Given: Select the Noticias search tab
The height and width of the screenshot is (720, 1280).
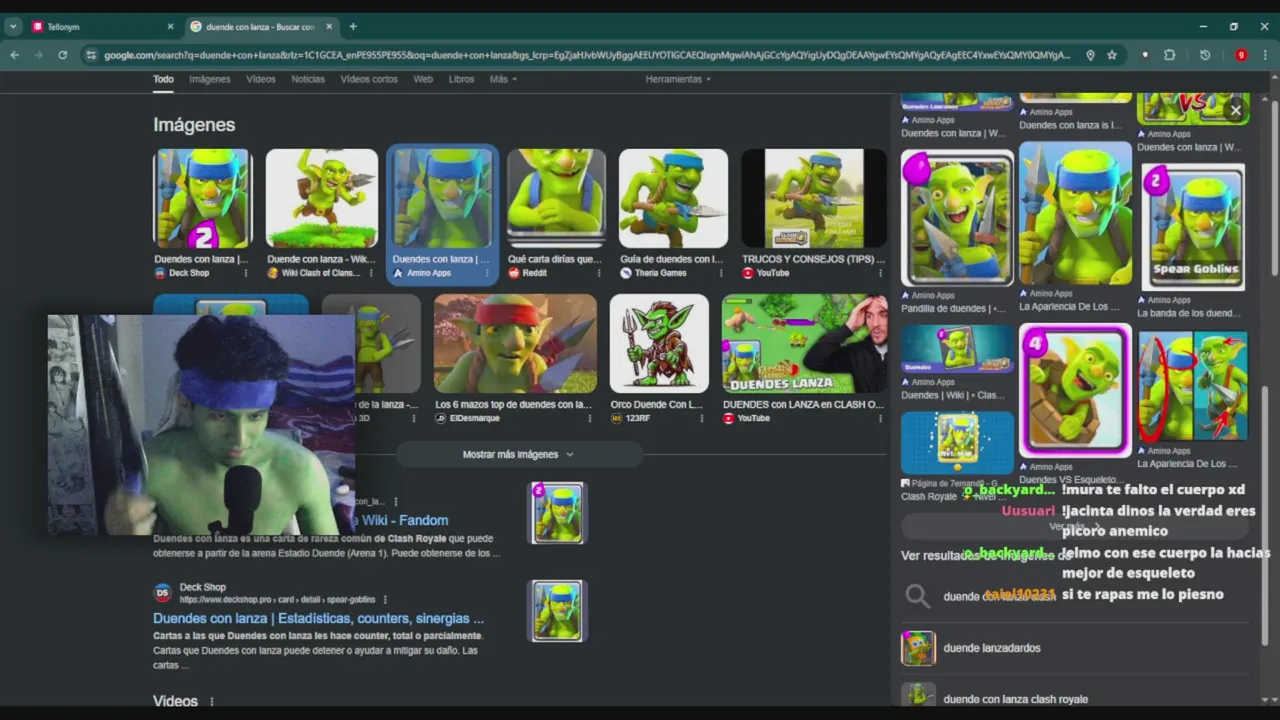Looking at the screenshot, I should [x=308, y=79].
